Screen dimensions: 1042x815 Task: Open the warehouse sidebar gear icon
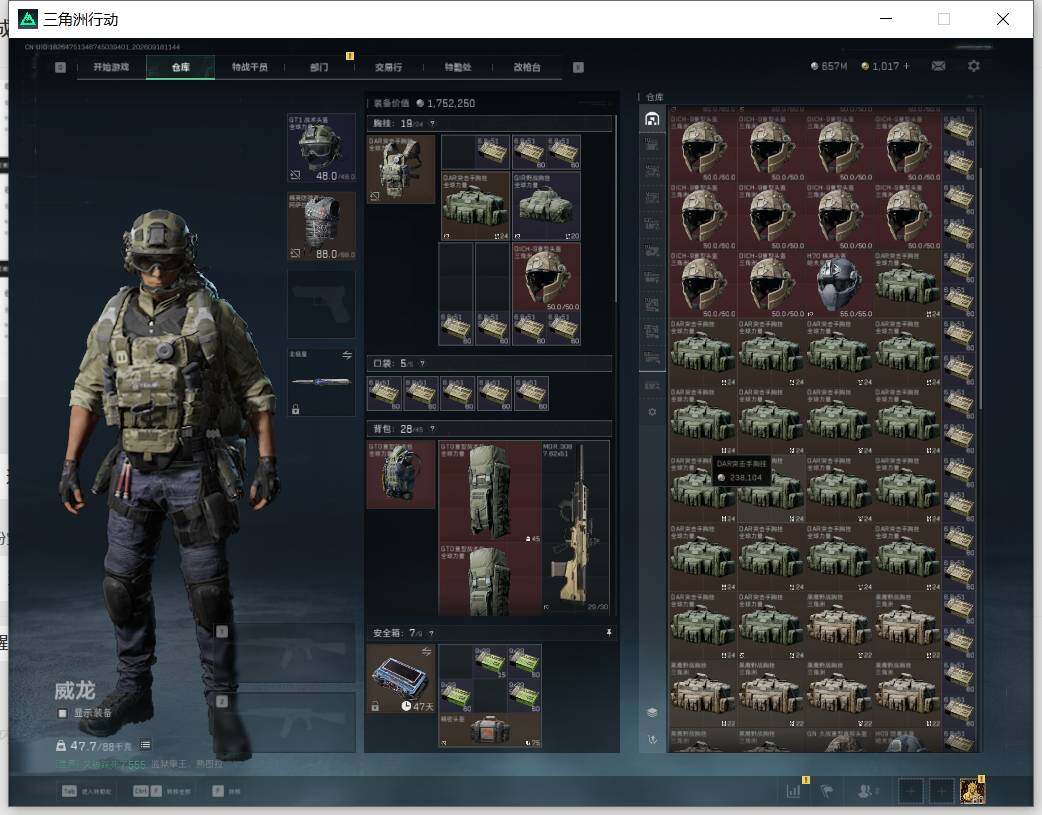[x=652, y=412]
